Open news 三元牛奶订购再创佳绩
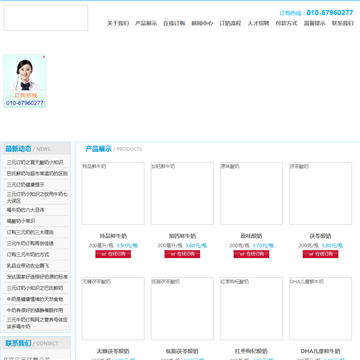This screenshot has height=360, width=360. tap(30, 243)
